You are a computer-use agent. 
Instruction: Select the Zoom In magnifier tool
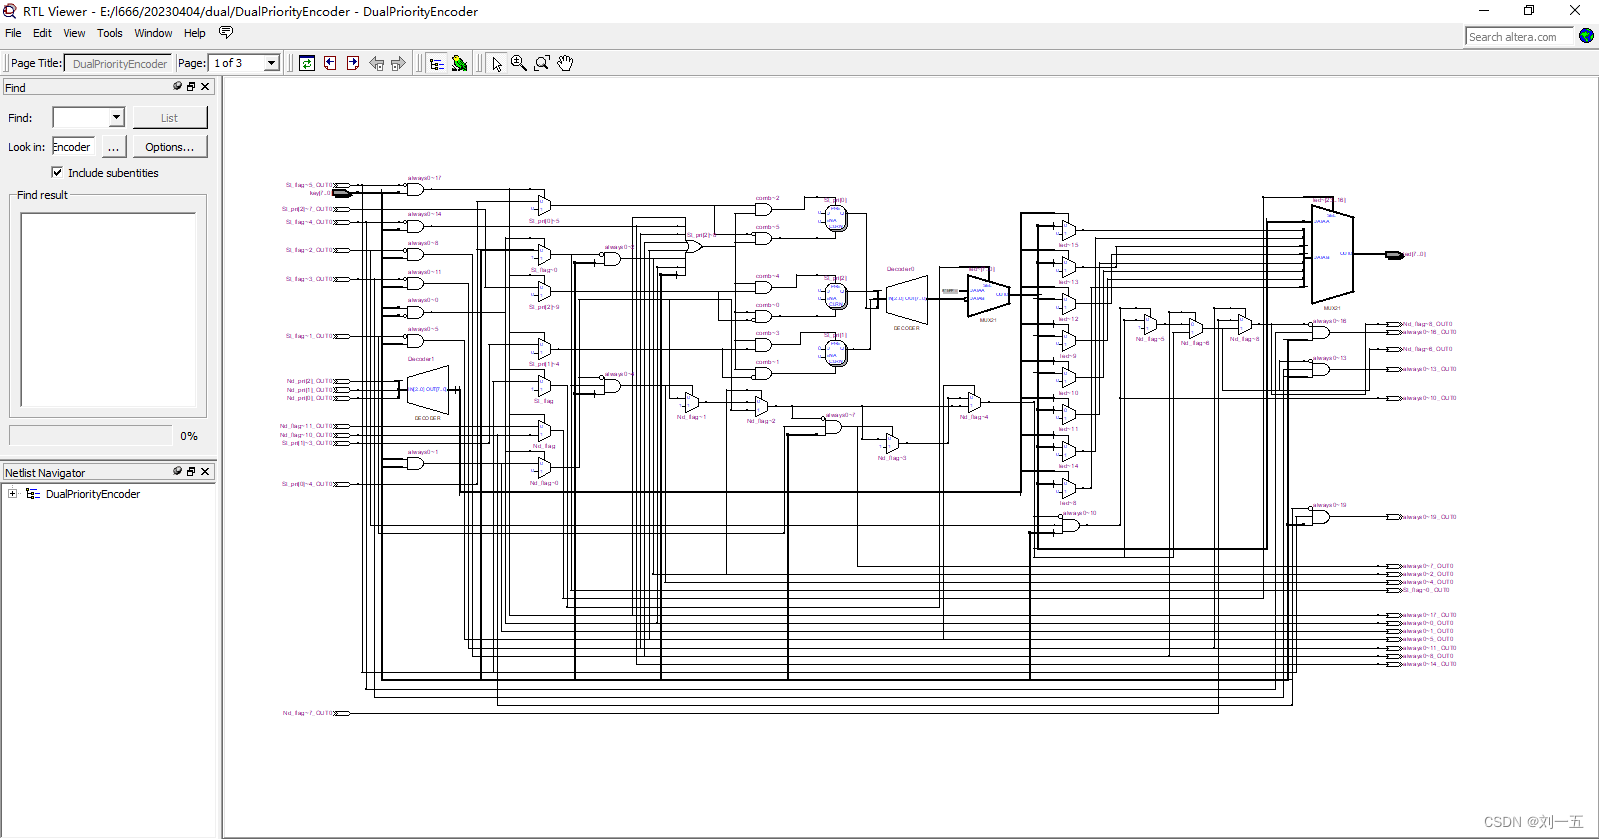(x=519, y=63)
